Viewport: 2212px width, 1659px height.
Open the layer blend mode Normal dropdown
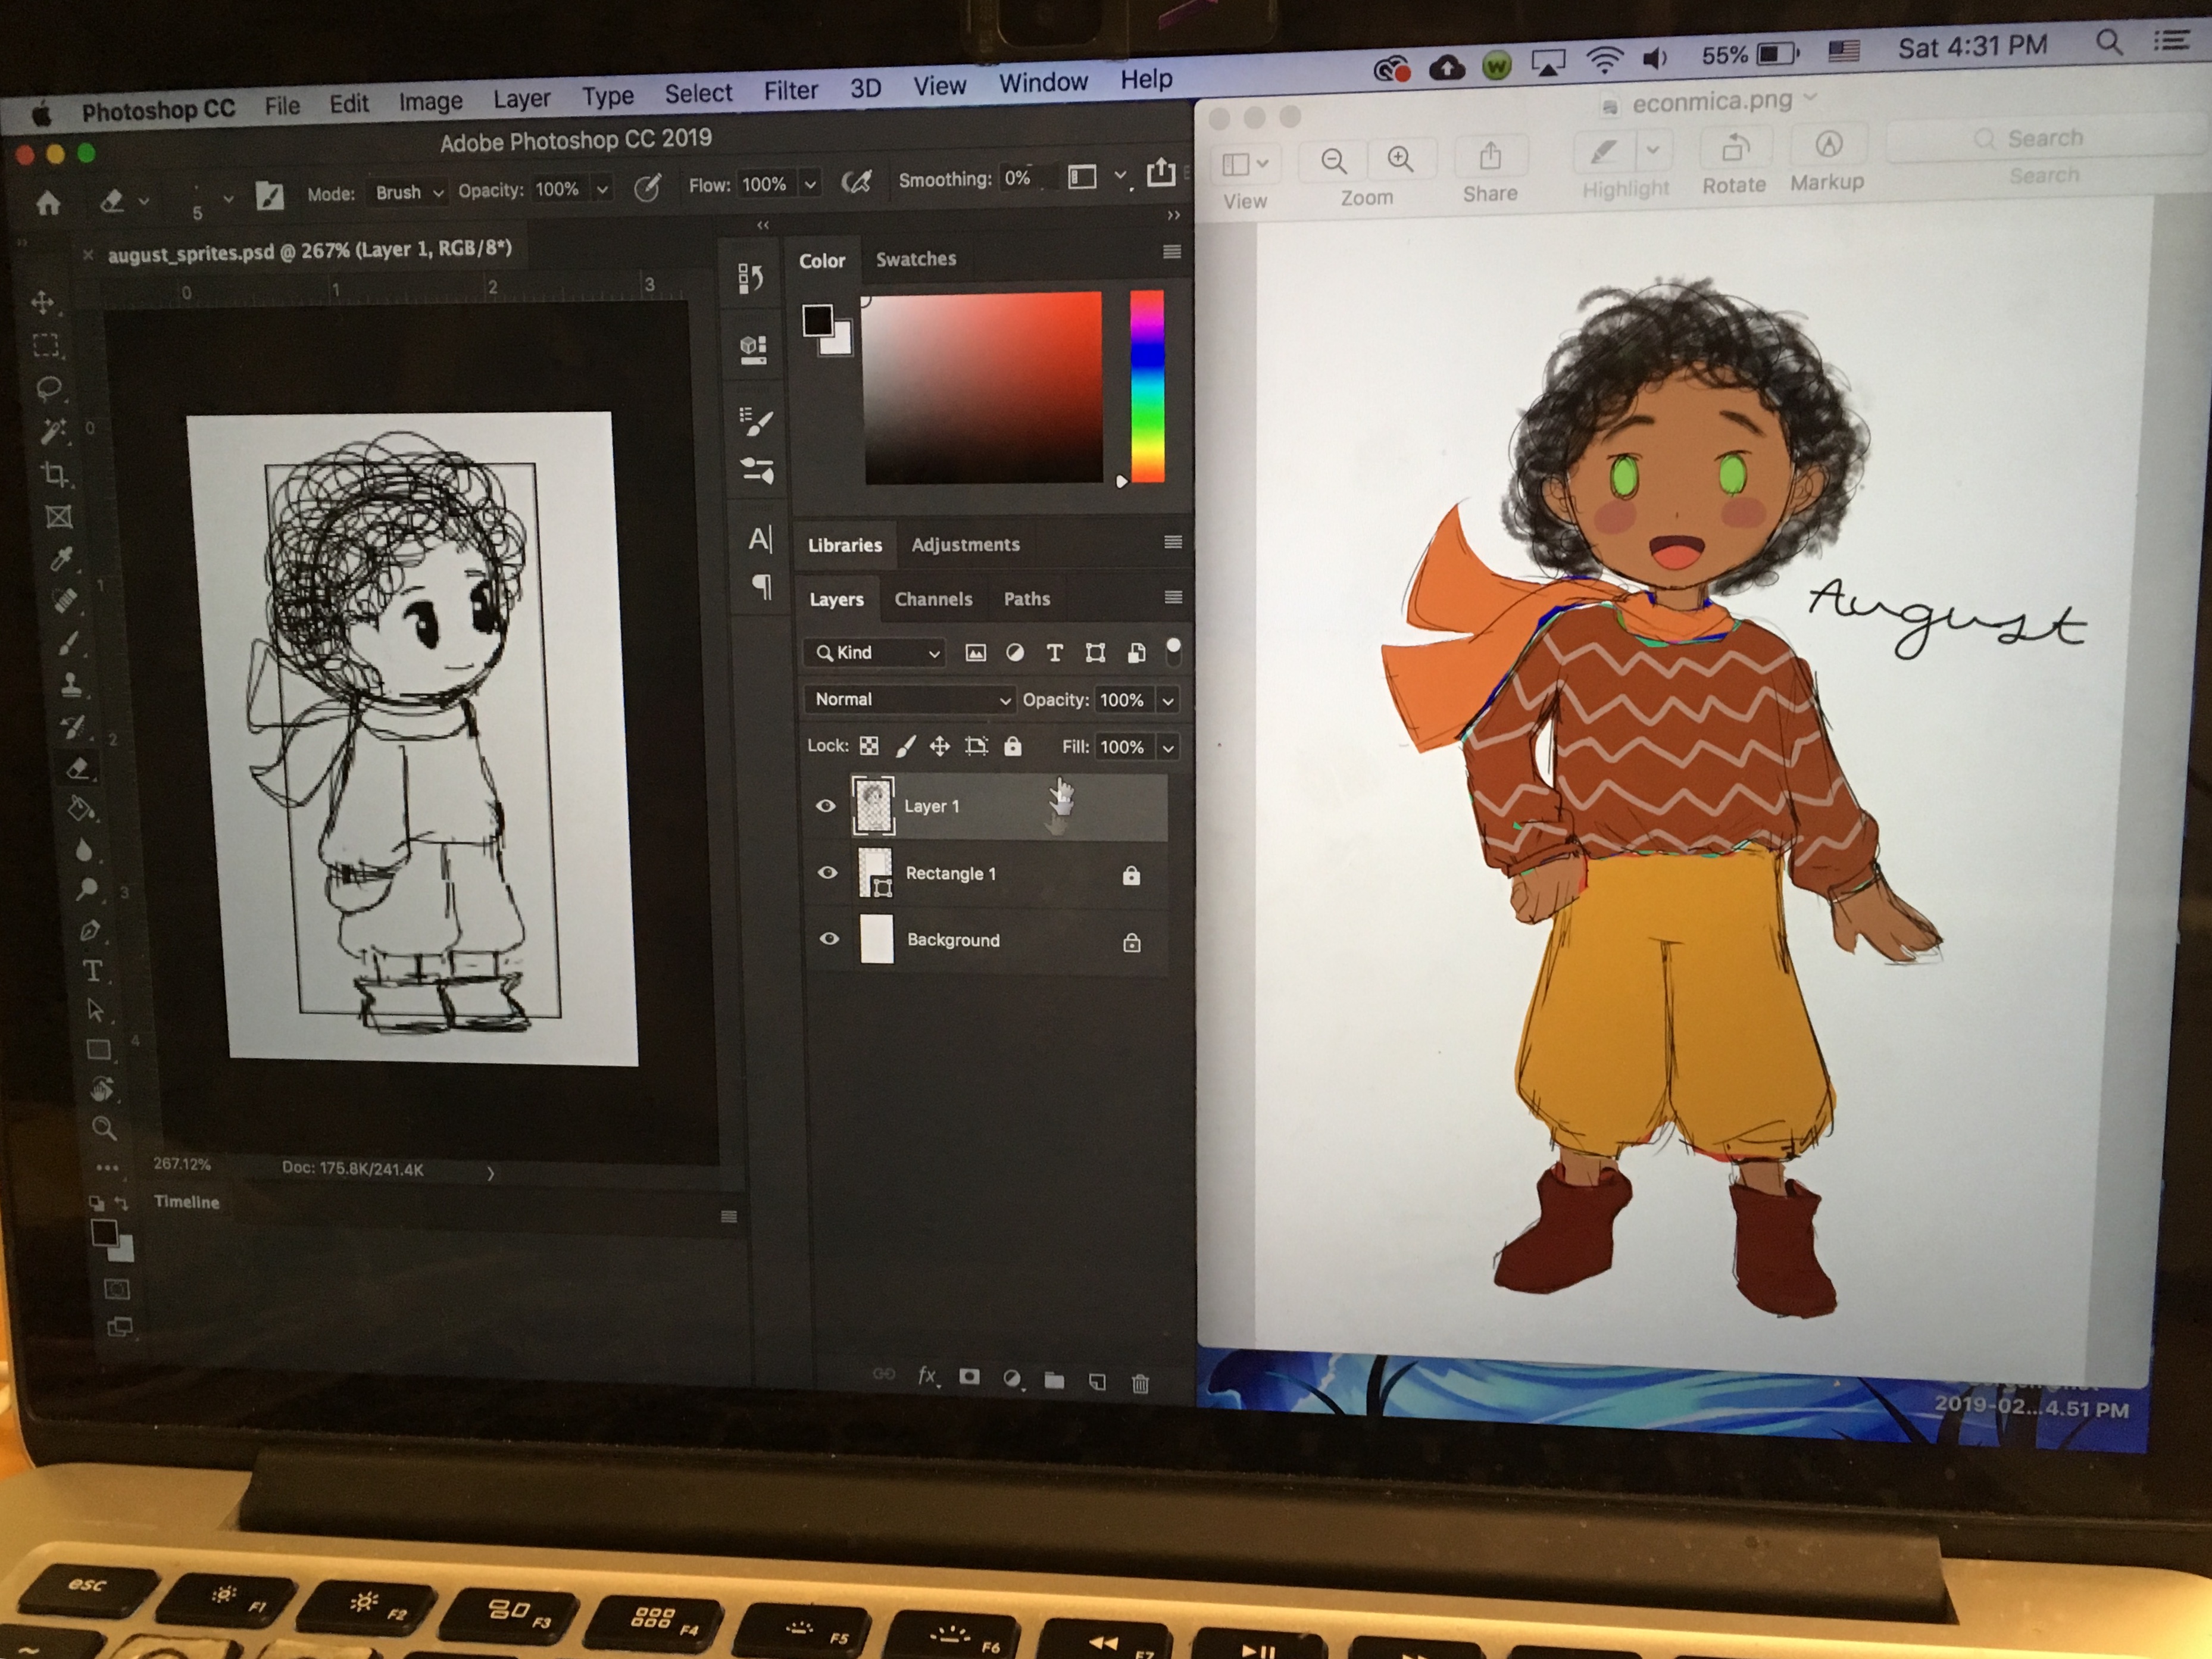coord(909,700)
